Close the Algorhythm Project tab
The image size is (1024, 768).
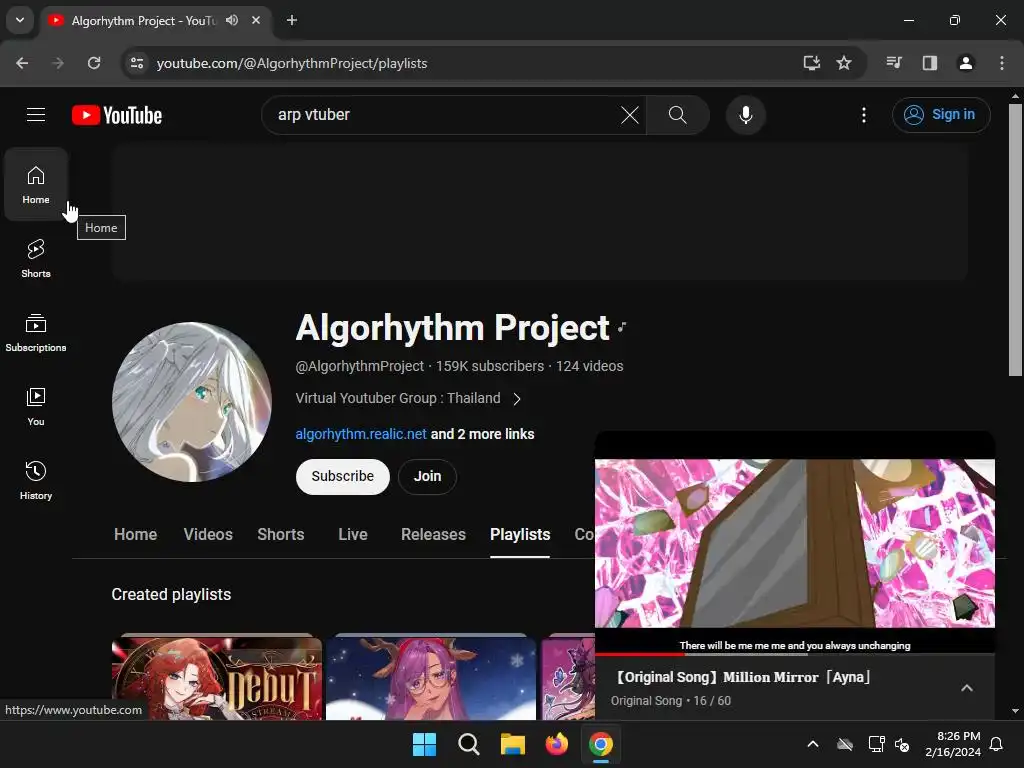tap(256, 20)
